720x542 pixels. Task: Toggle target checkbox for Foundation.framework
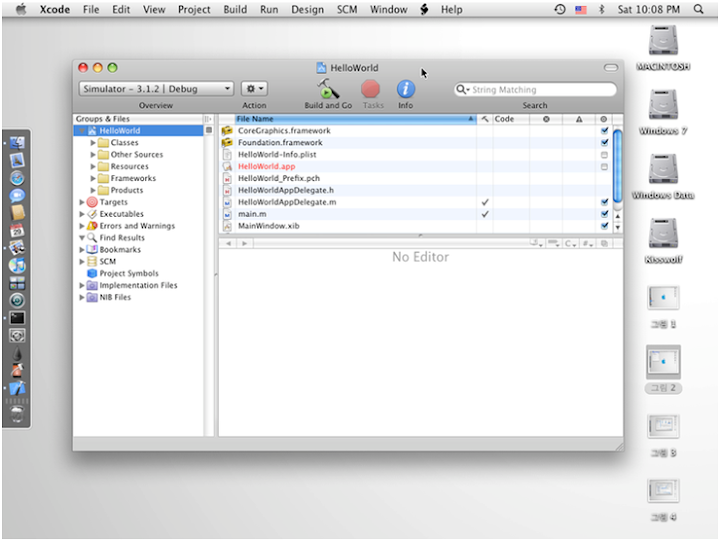coord(604,143)
